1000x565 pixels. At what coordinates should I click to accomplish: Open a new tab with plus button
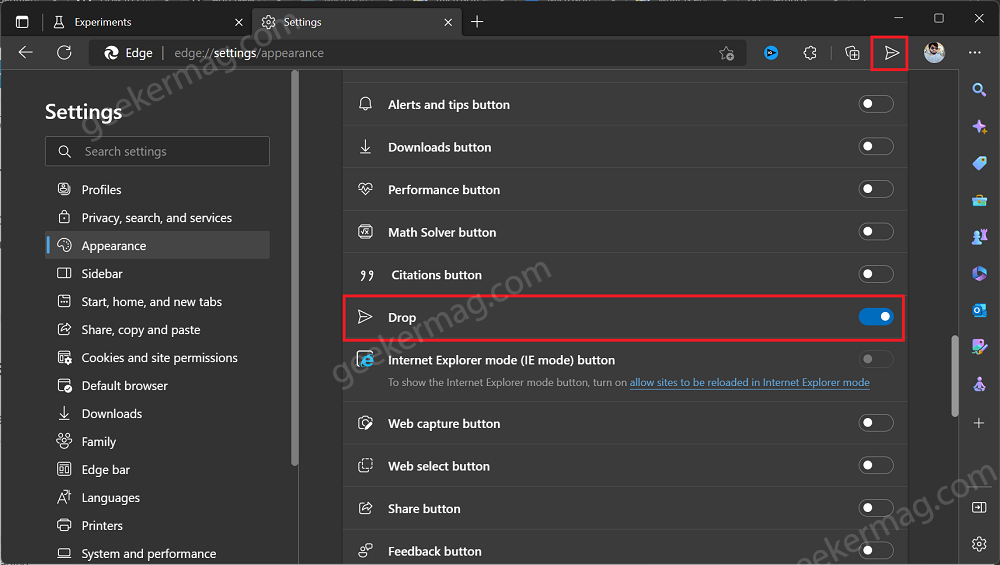pos(477,22)
